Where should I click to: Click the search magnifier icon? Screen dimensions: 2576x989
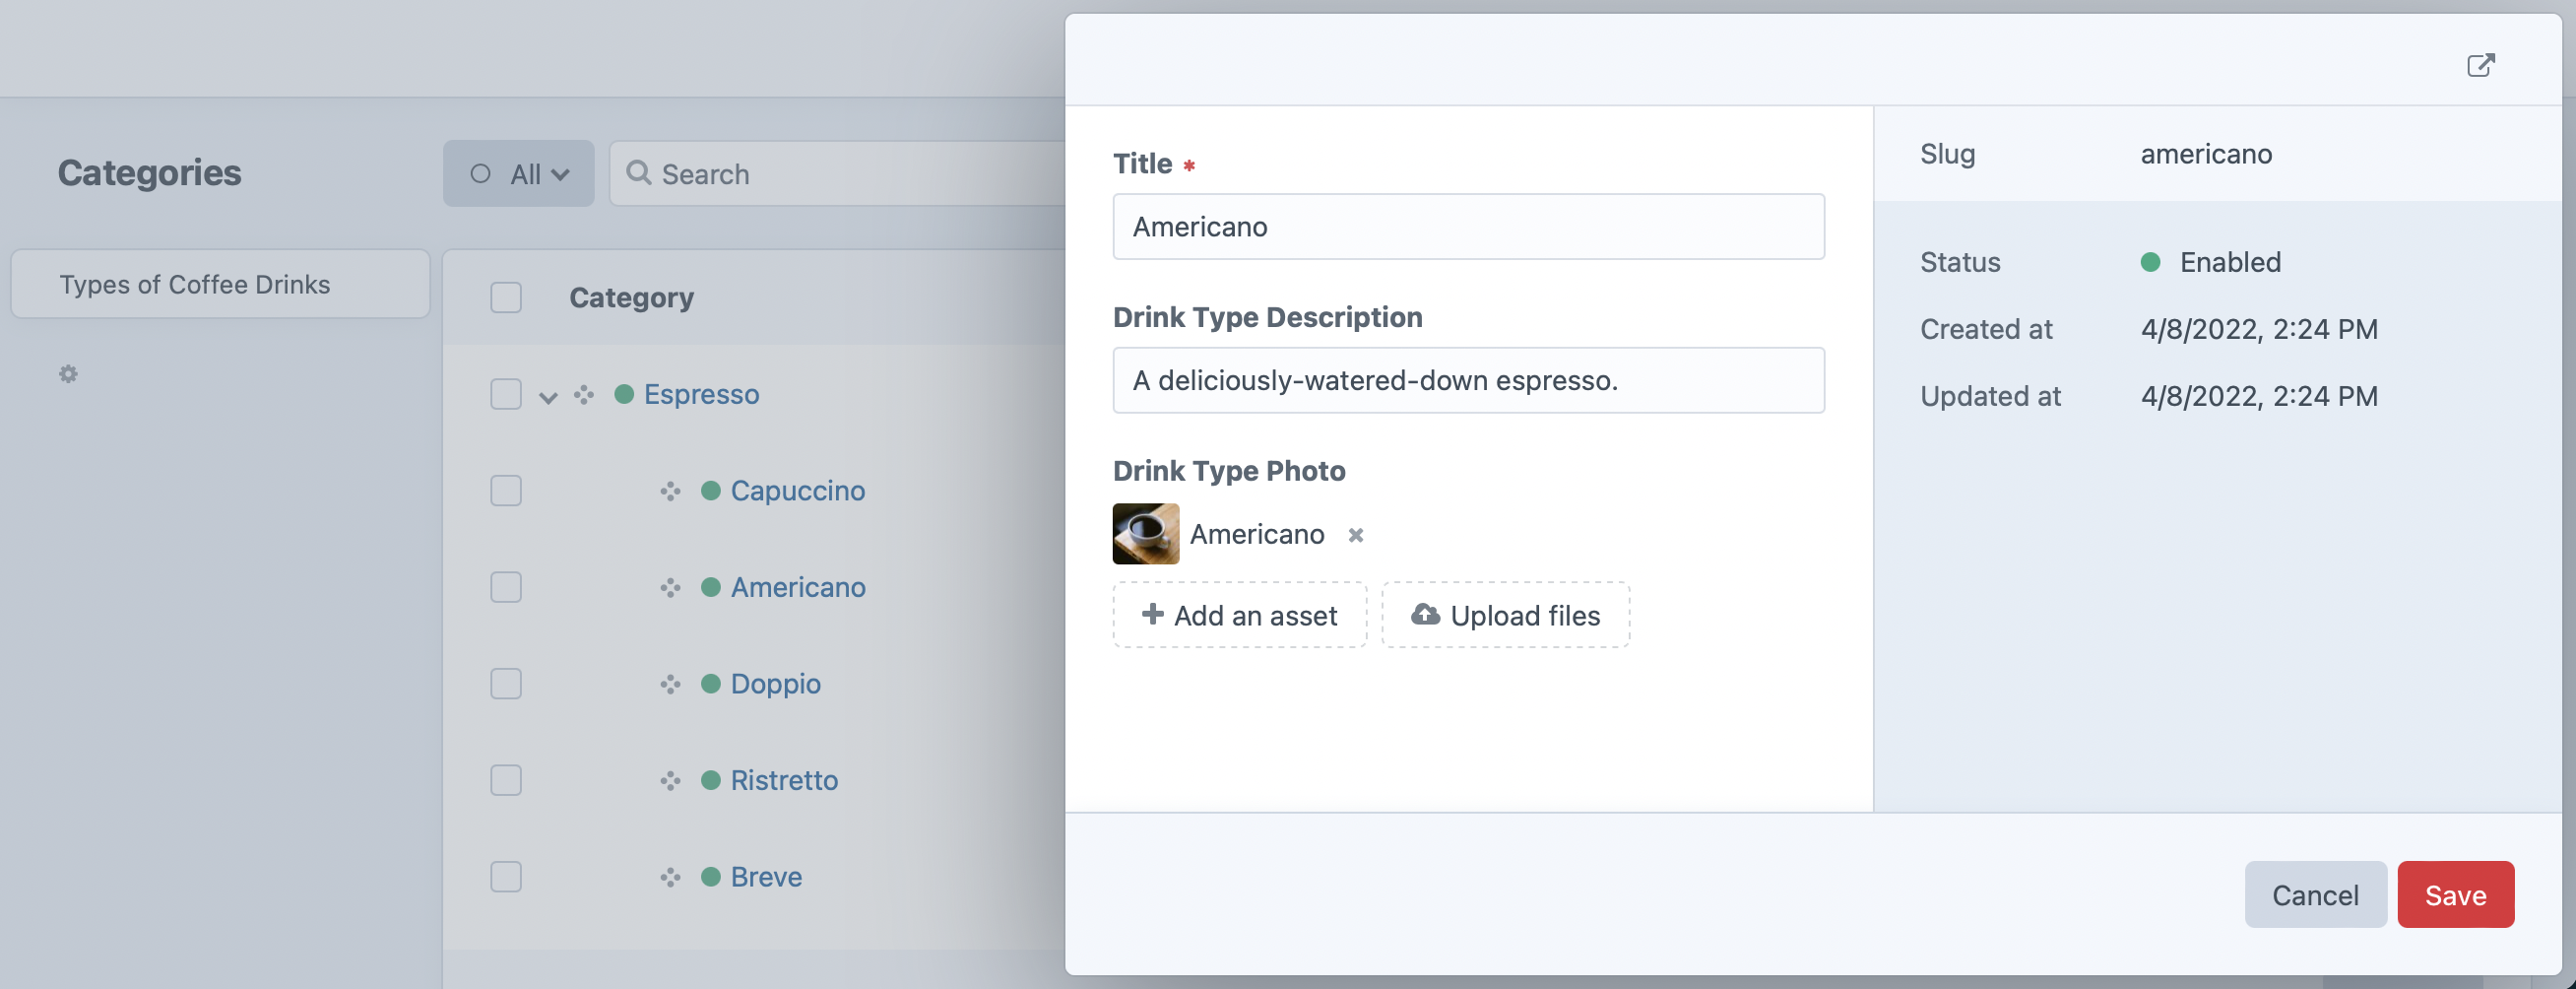[640, 173]
